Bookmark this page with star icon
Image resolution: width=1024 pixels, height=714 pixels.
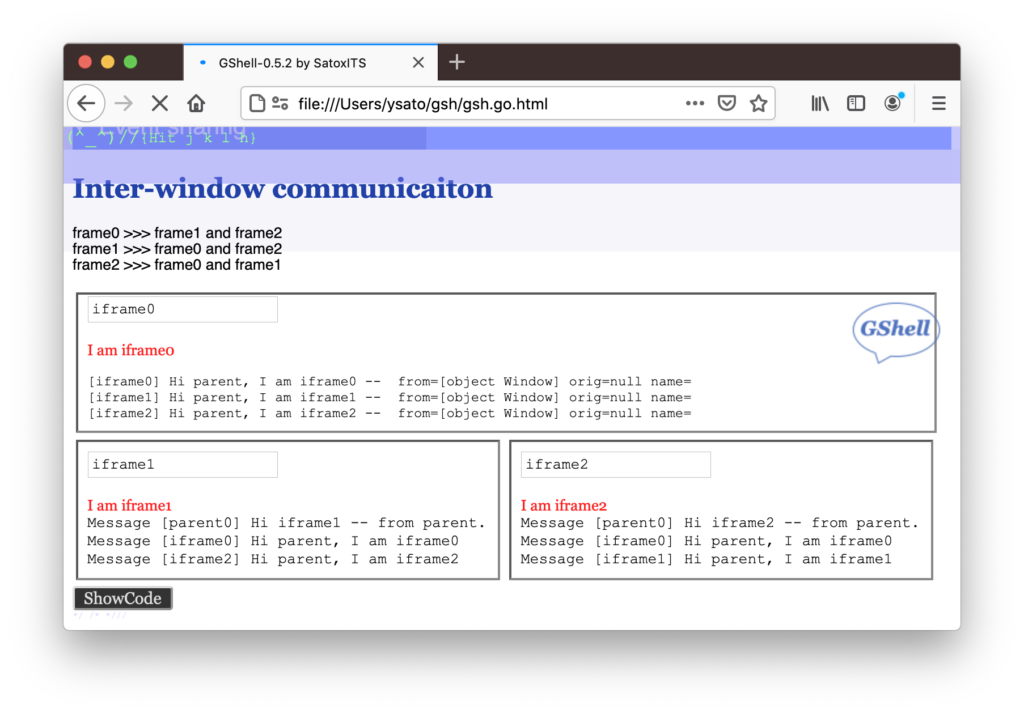click(759, 103)
